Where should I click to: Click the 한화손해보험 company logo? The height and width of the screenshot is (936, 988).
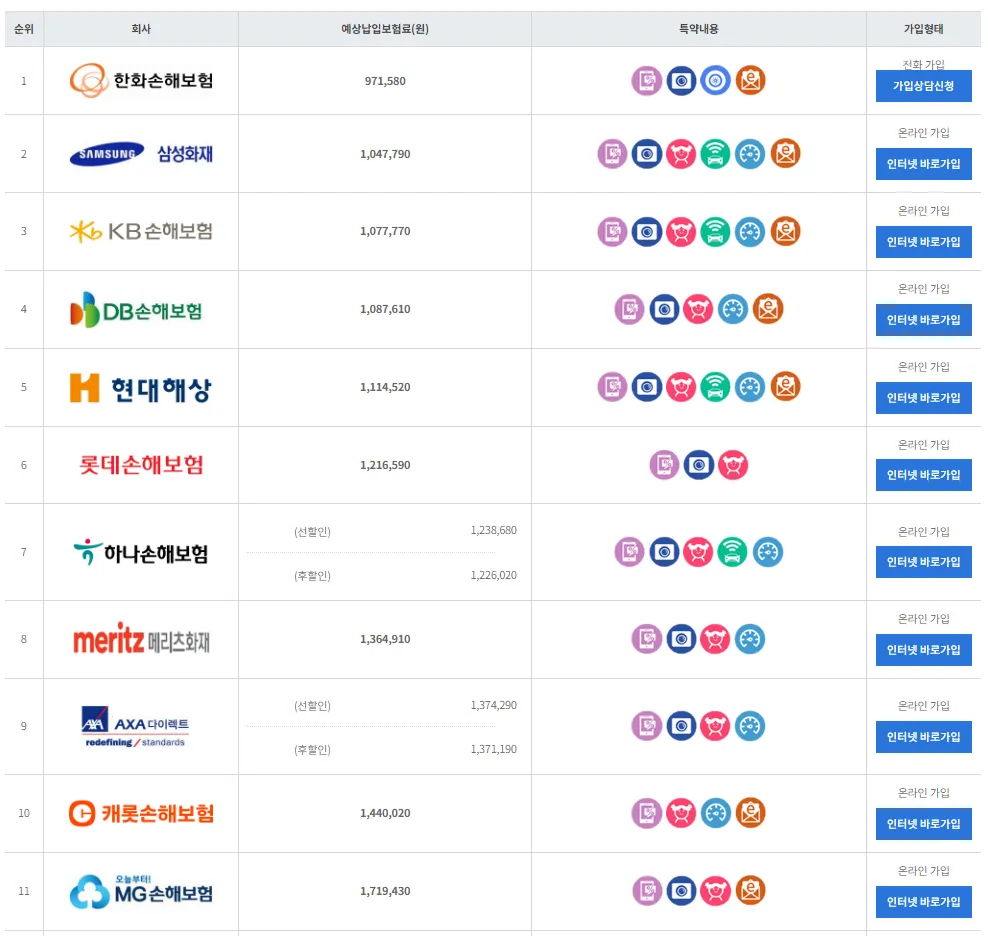pyautogui.click(x=141, y=81)
